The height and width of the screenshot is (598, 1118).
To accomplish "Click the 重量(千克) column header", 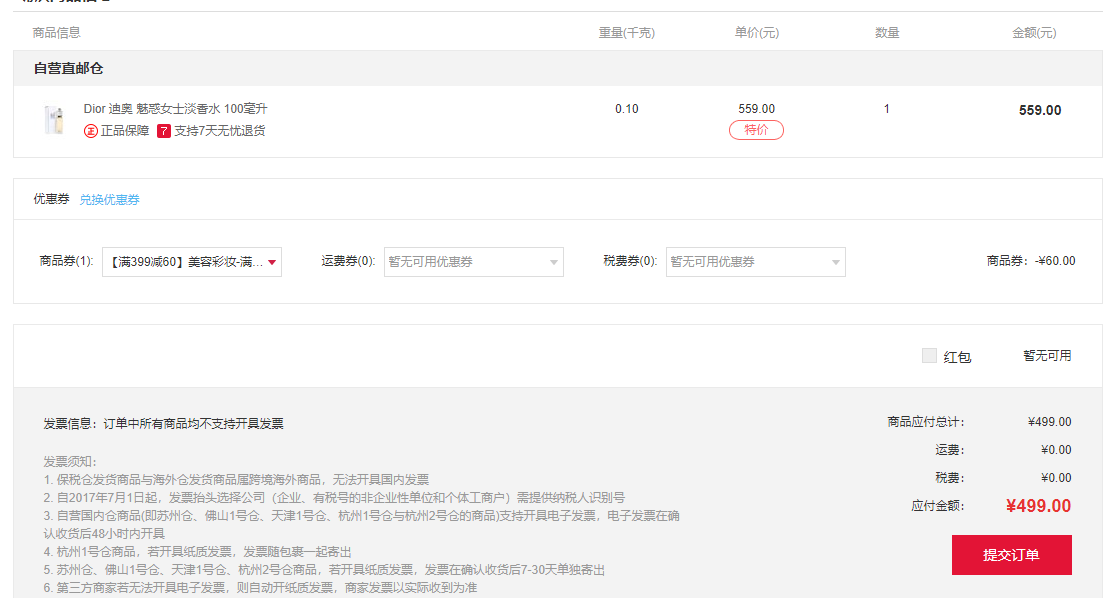I will (627, 33).
